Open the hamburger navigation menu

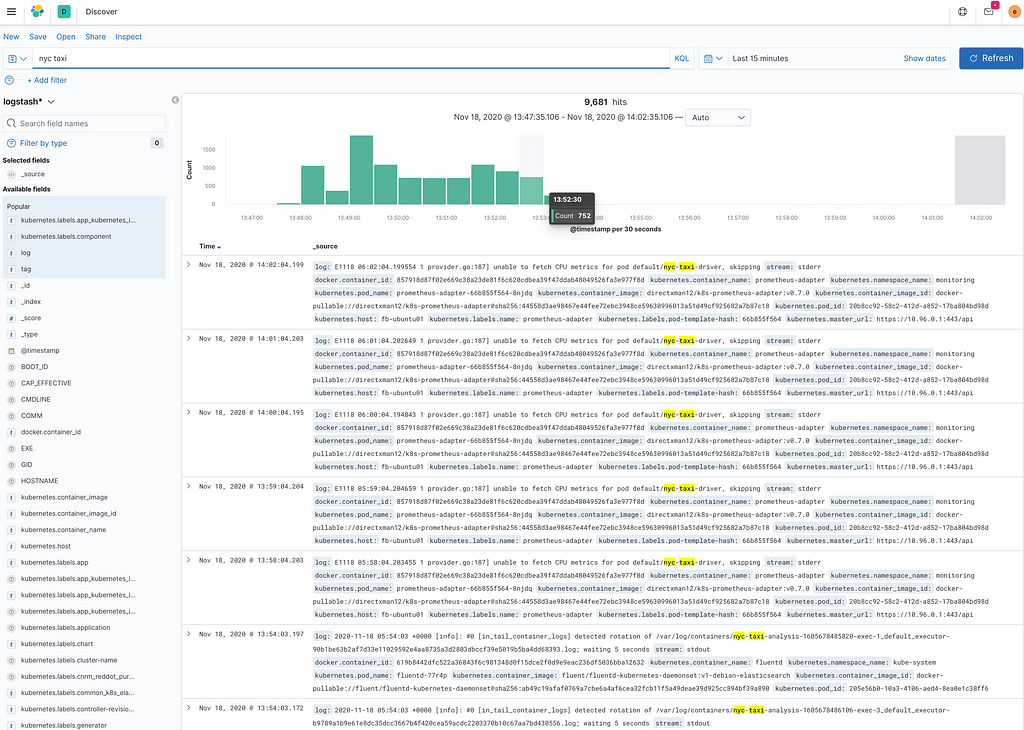11,12
